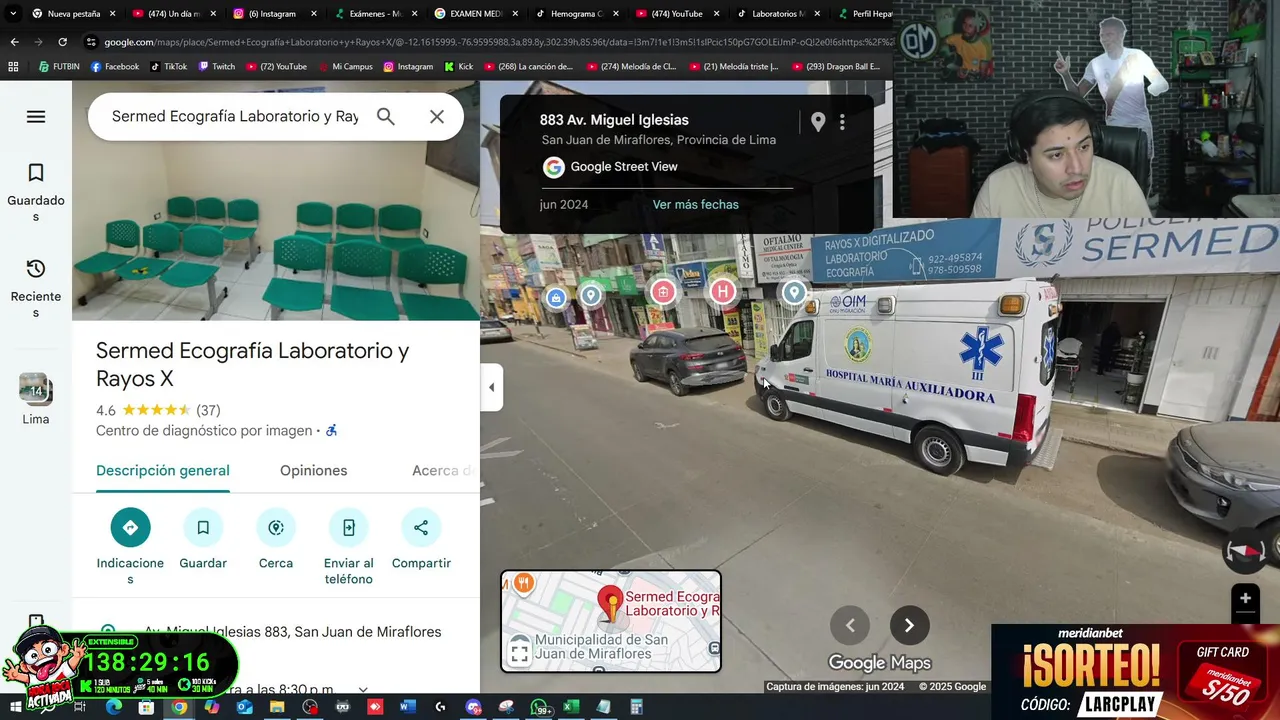Click the Guardar bookmark button
The width and height of the screenshot is (1280, 720).
[x=203, y=540]
